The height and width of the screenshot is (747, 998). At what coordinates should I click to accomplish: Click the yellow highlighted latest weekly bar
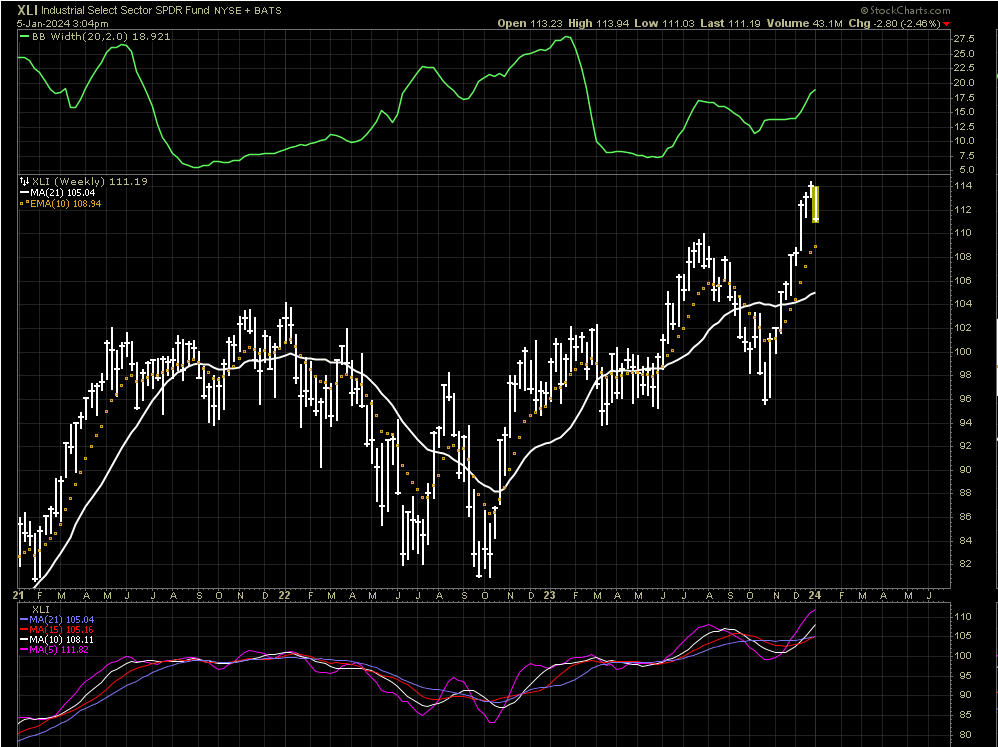click(815, 204)
